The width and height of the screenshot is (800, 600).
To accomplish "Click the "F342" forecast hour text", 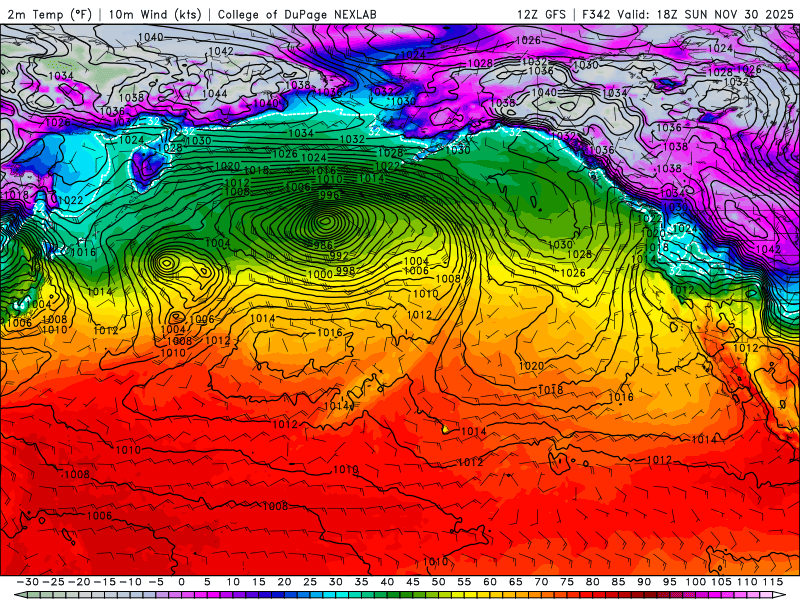I will coord(595,14).
